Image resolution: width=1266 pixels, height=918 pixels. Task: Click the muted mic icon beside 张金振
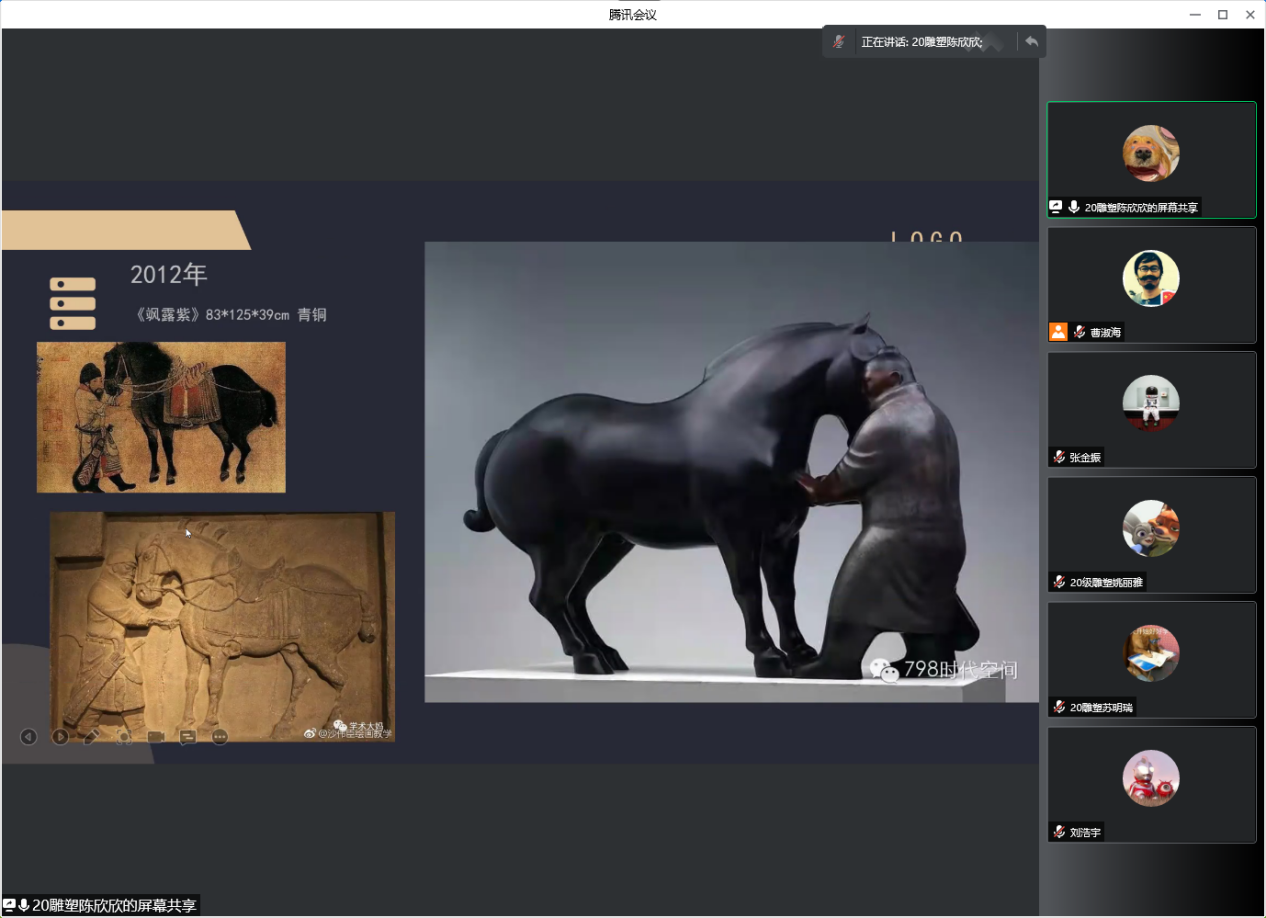pyautogui.click(x=1058, y=457)
